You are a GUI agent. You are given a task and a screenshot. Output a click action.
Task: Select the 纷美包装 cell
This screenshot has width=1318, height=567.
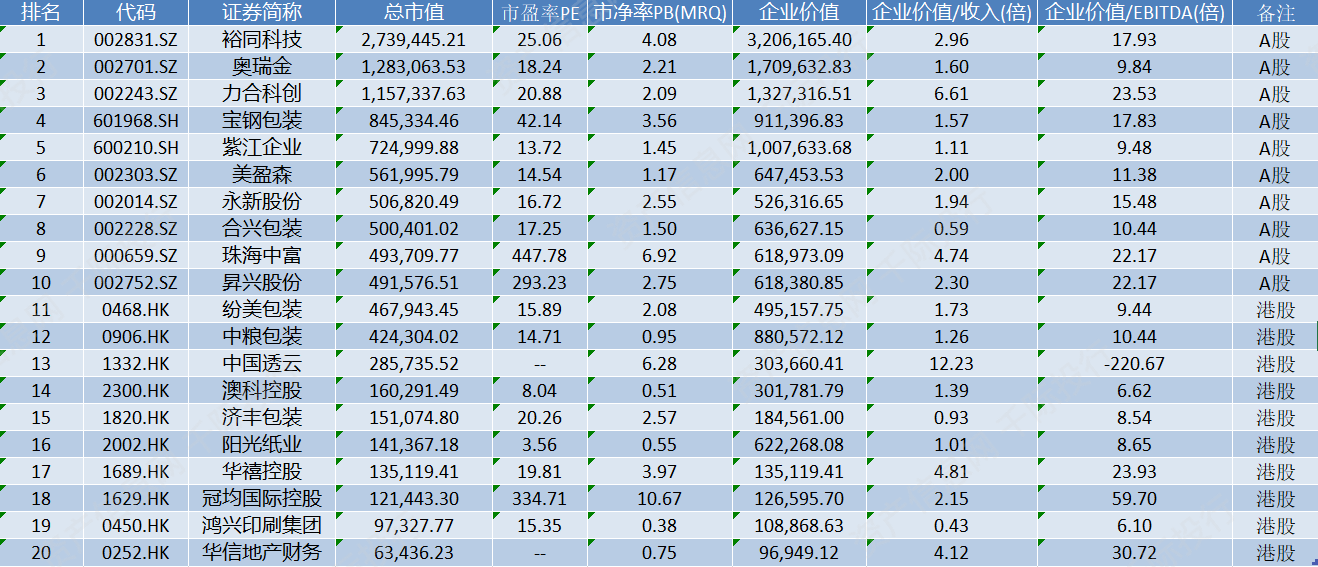261,310
